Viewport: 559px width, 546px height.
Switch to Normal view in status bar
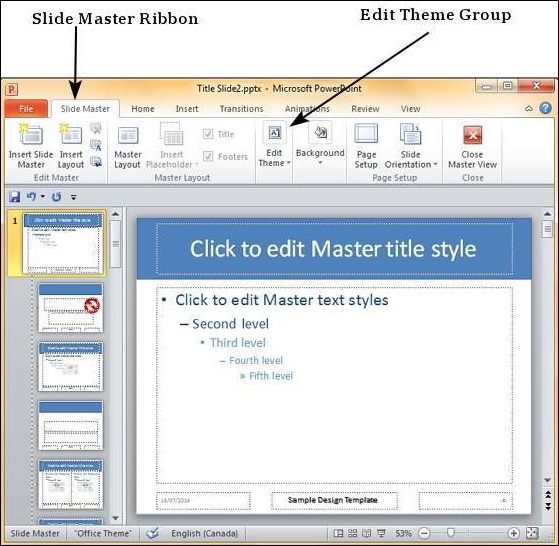338,533
